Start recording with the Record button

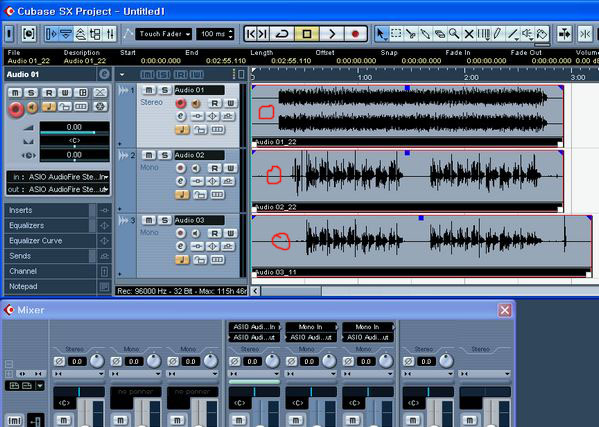(x=355, y=34)
